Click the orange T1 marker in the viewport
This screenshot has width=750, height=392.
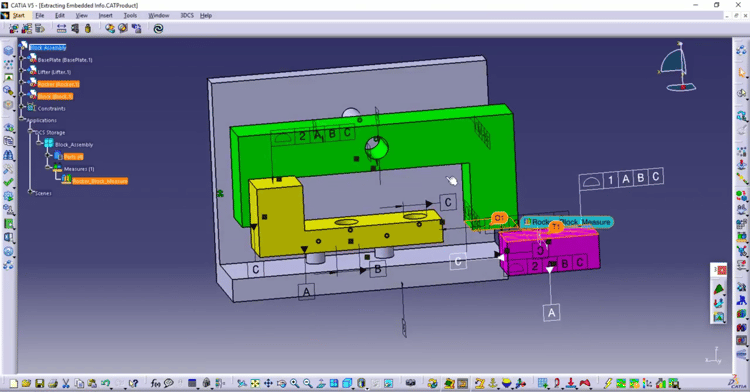pos(555,227)
